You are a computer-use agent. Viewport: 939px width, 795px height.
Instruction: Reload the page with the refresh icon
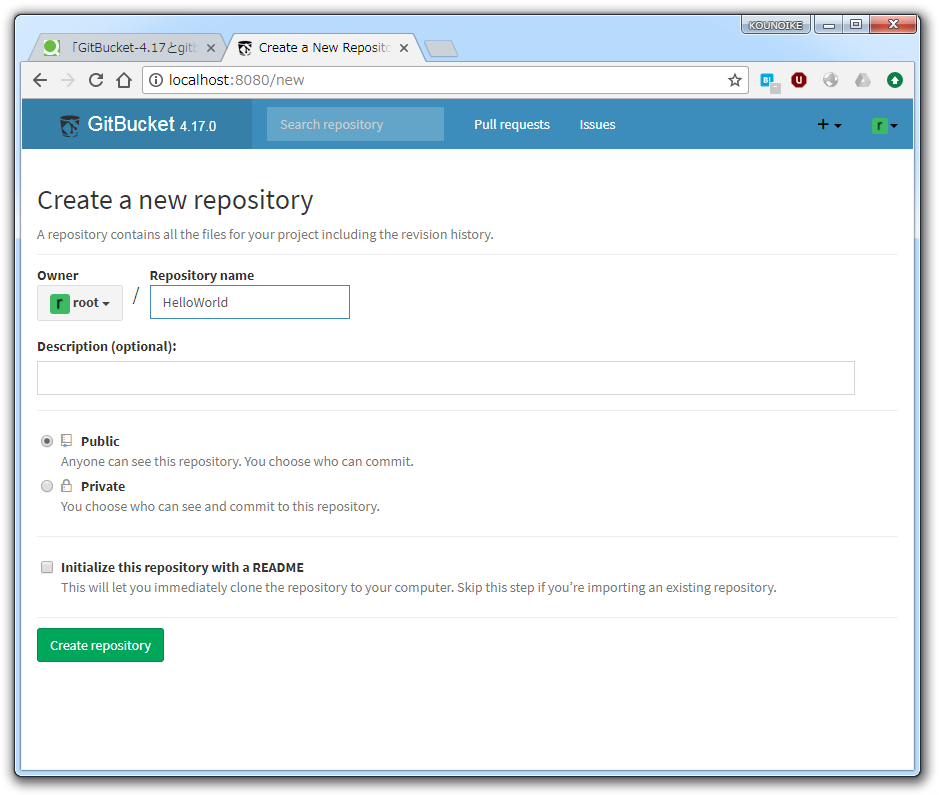(x=95, y=80)
